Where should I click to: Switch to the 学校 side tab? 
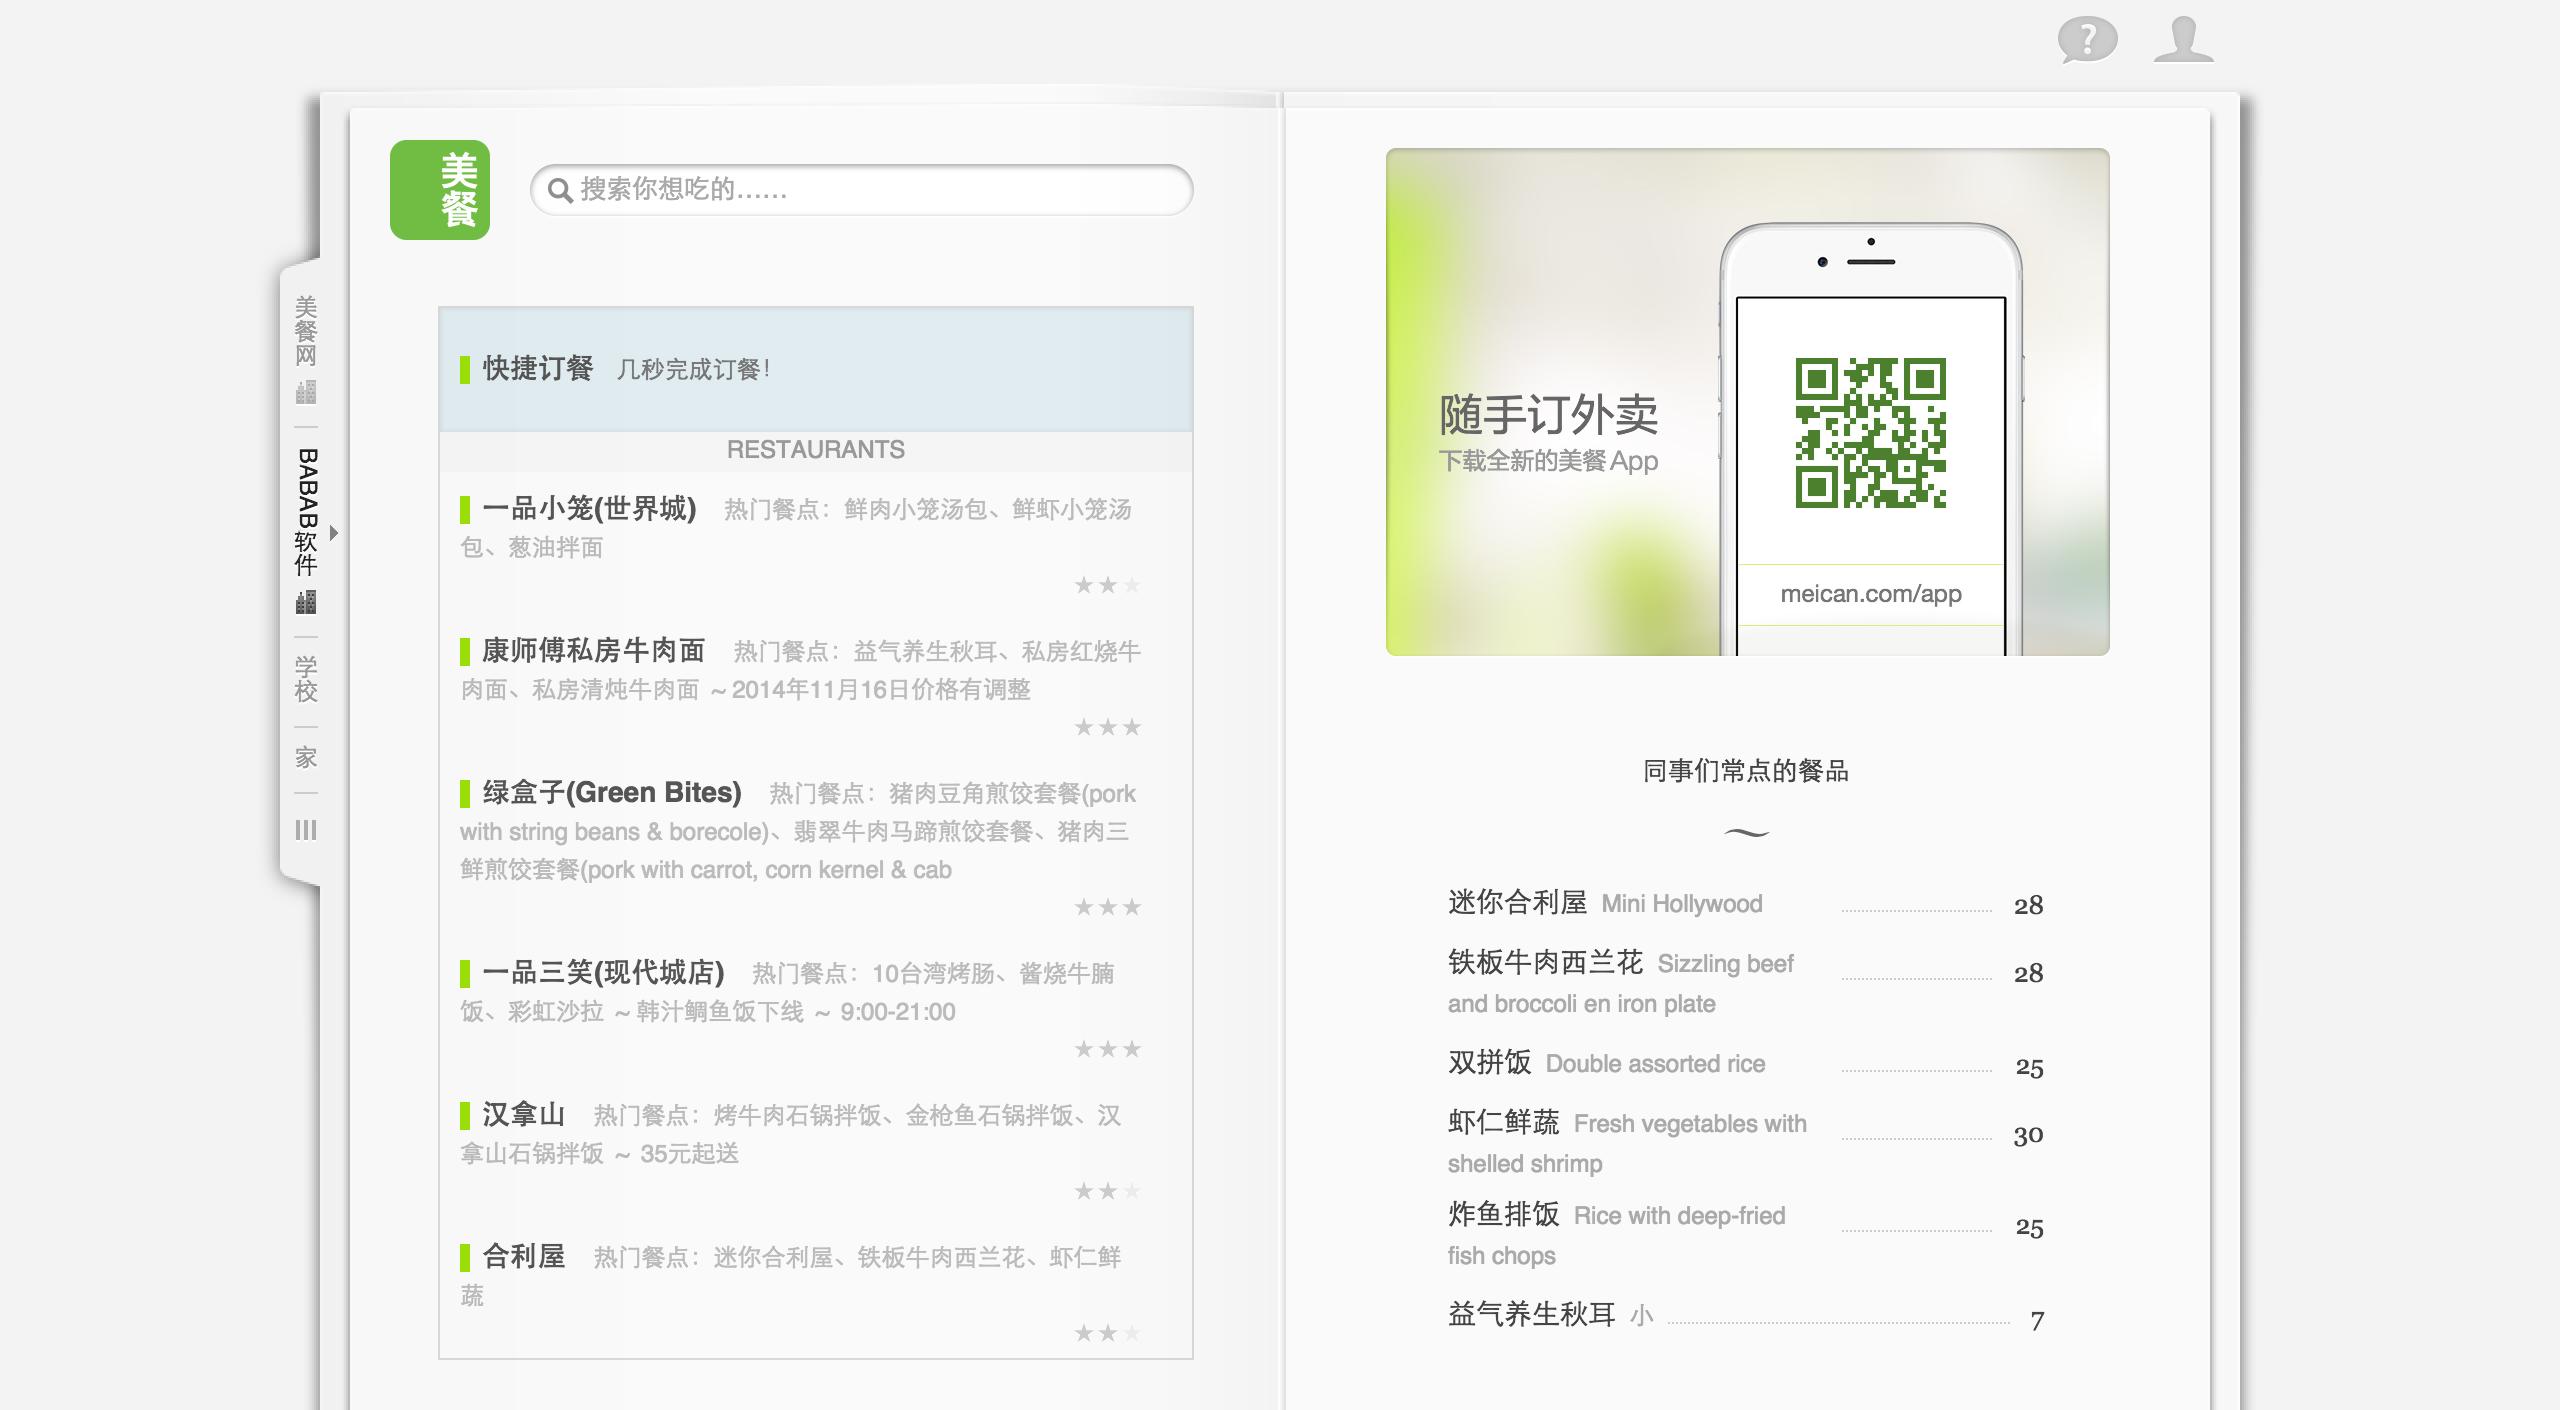point(306,680)
